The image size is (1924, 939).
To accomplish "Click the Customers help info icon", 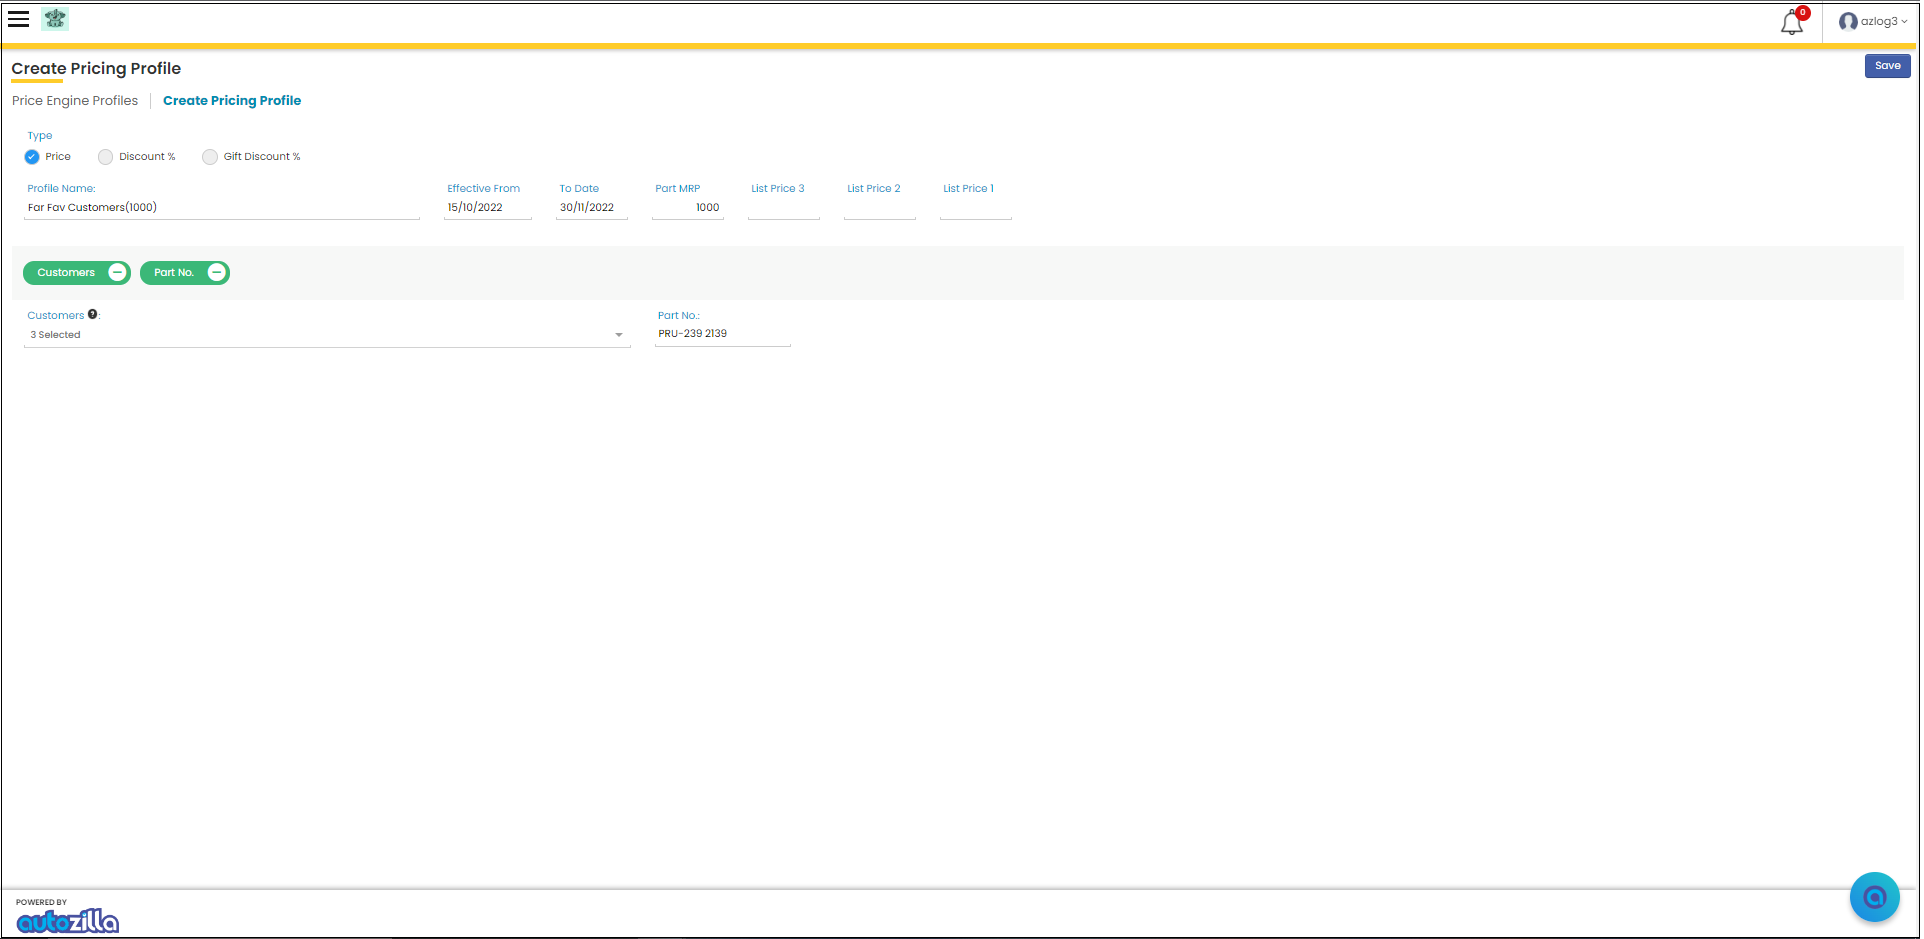I will coord(92,314).
